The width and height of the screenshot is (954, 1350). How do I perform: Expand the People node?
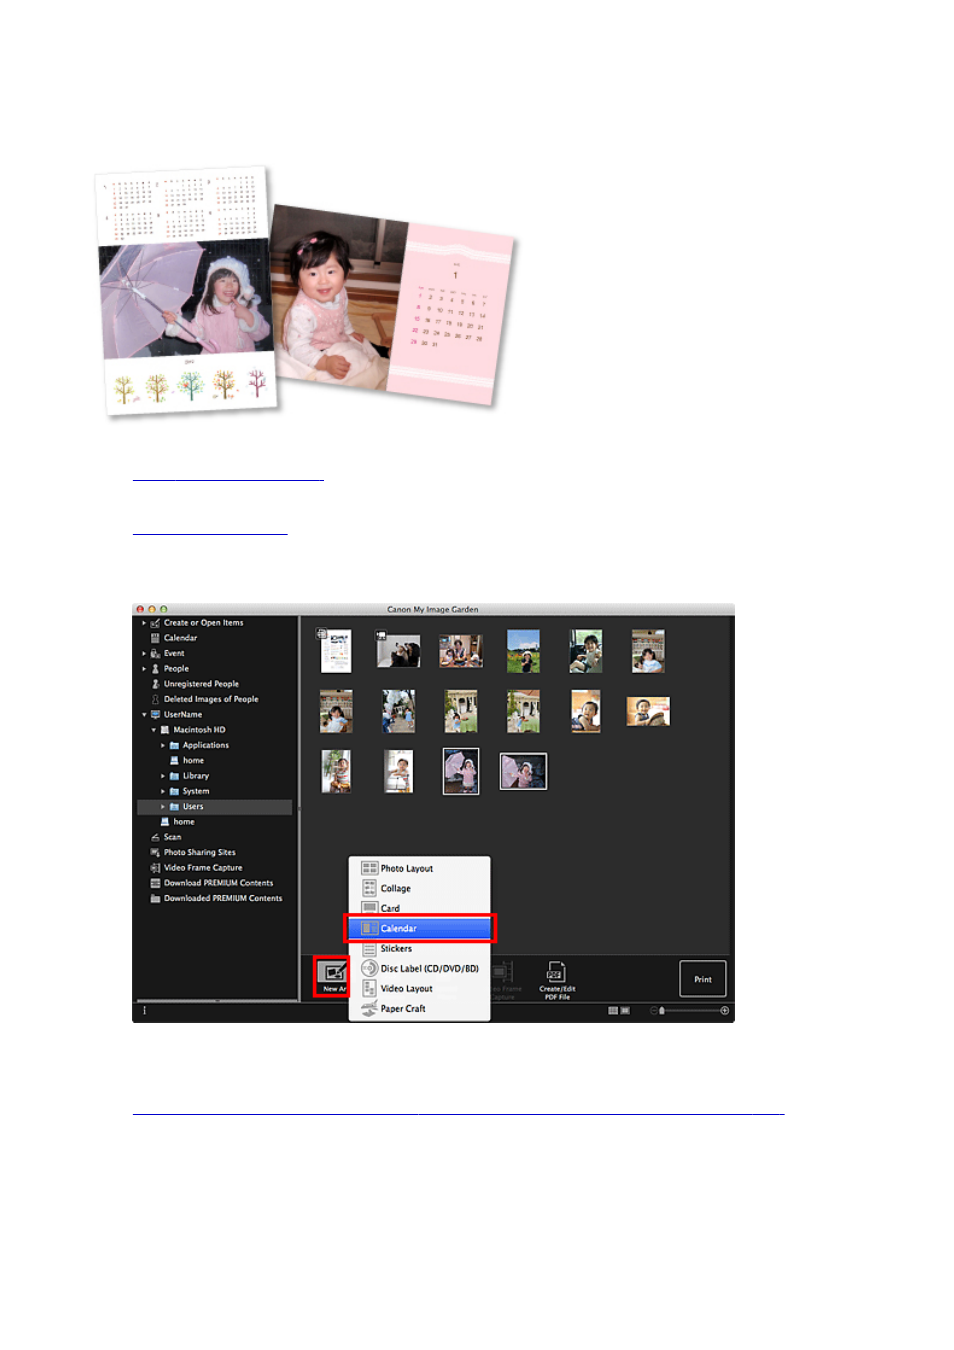pyautogui.click(x=144, y=669)
